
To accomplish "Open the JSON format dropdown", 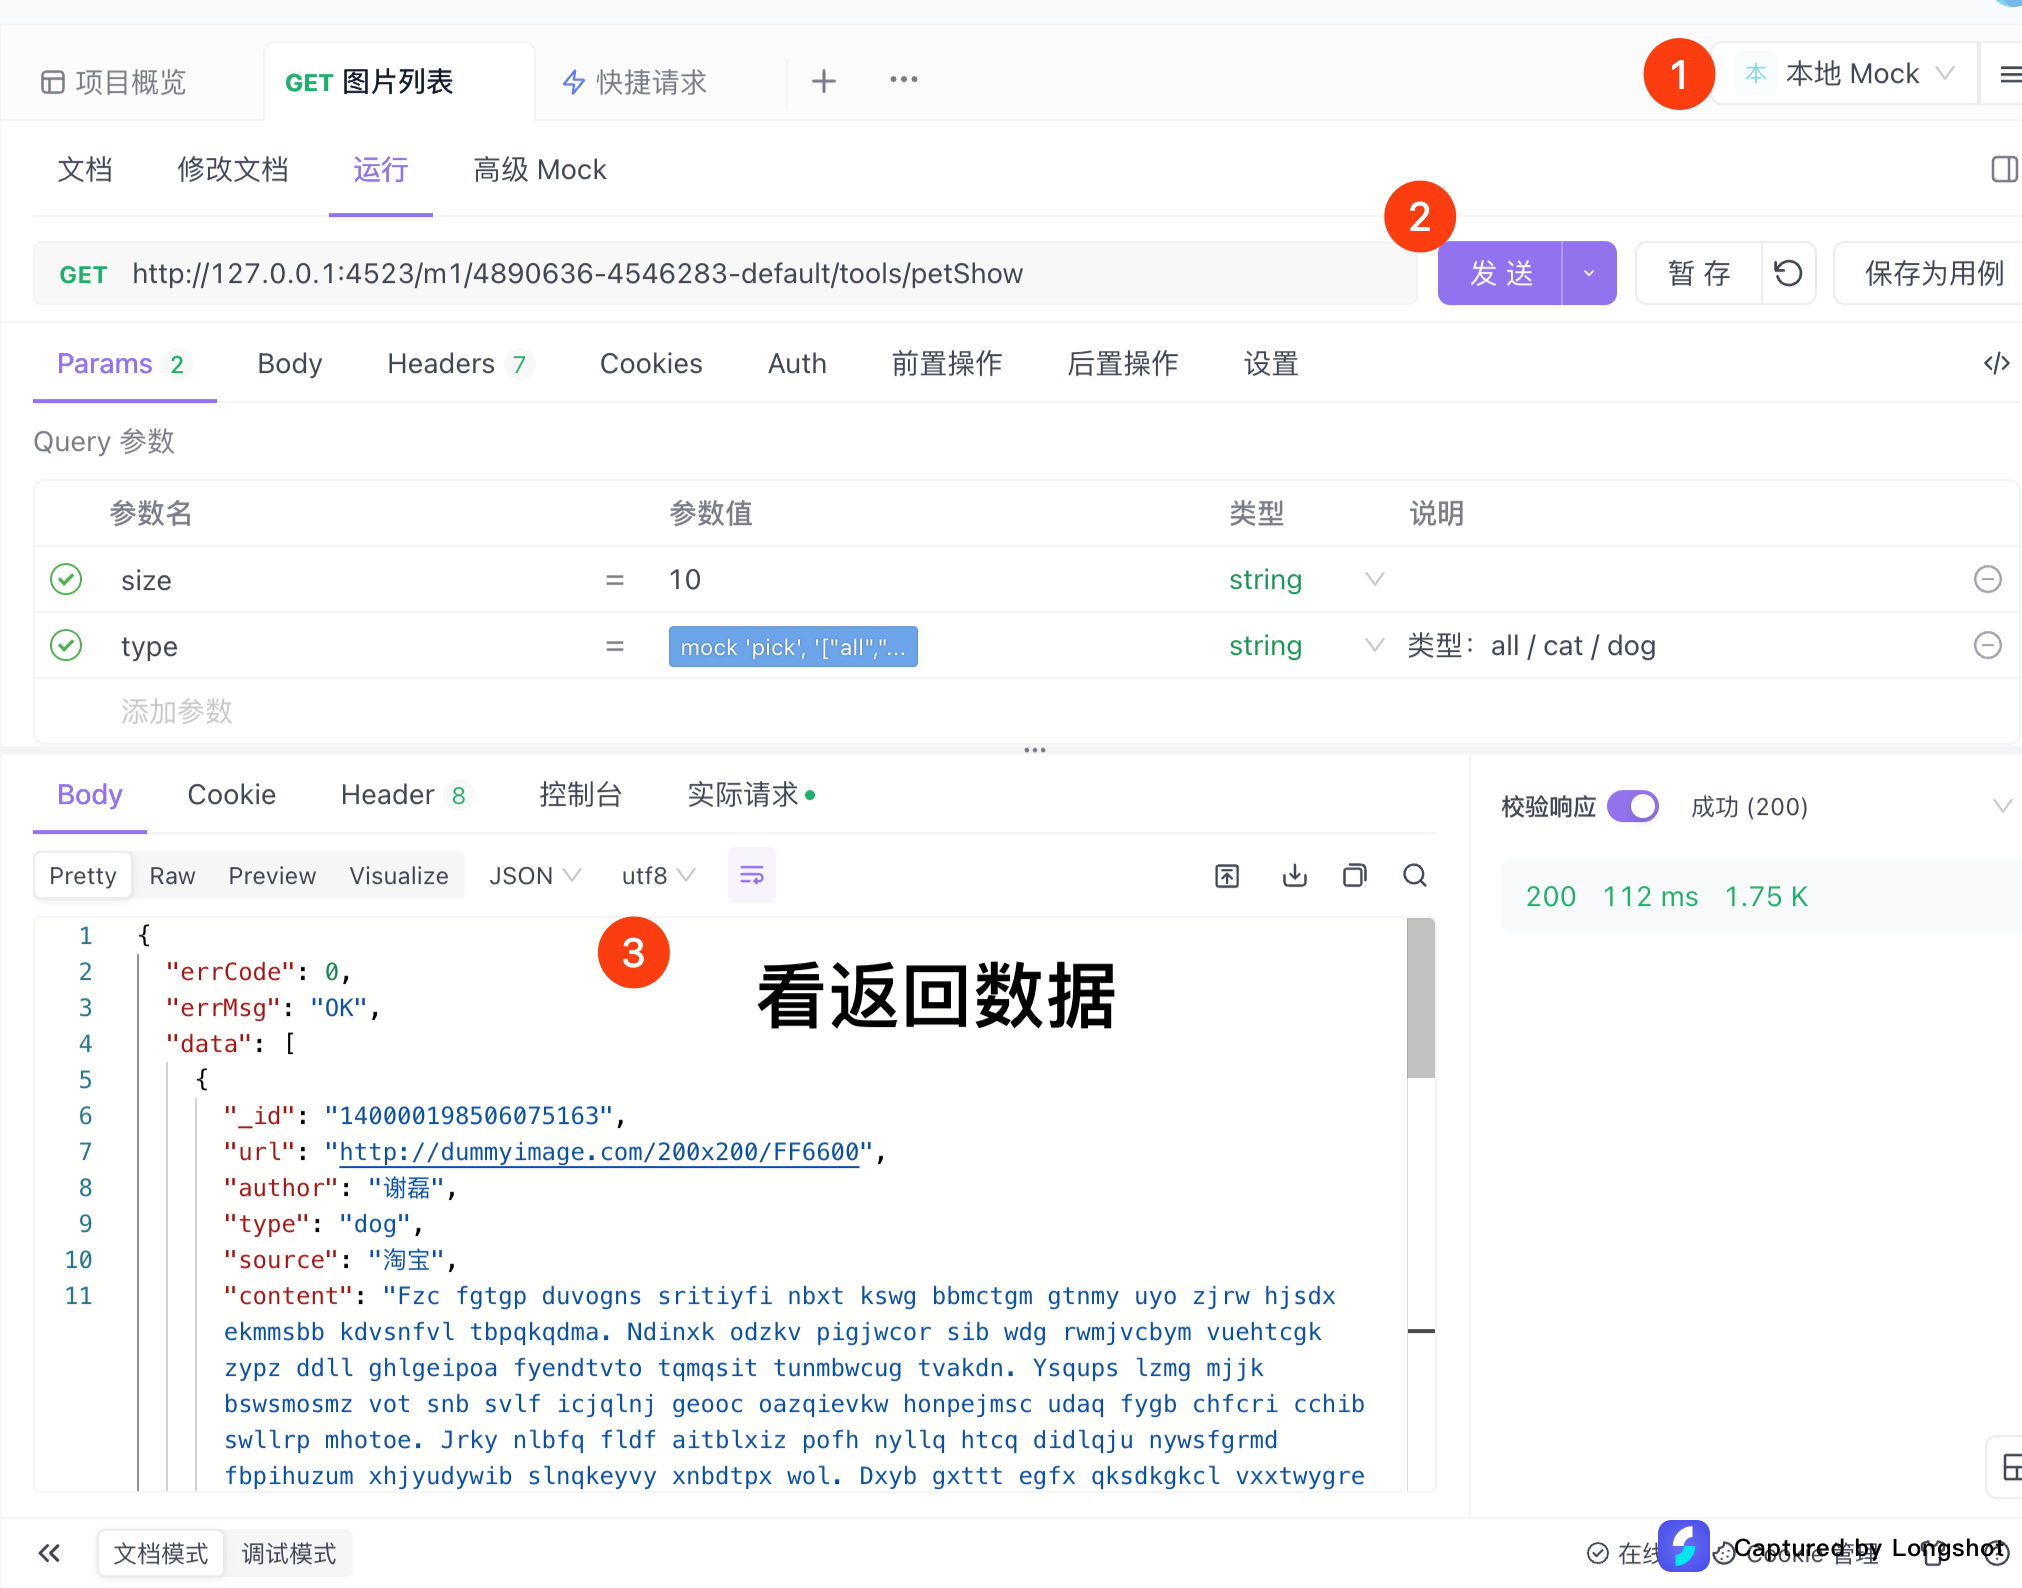I will point(535,876).
